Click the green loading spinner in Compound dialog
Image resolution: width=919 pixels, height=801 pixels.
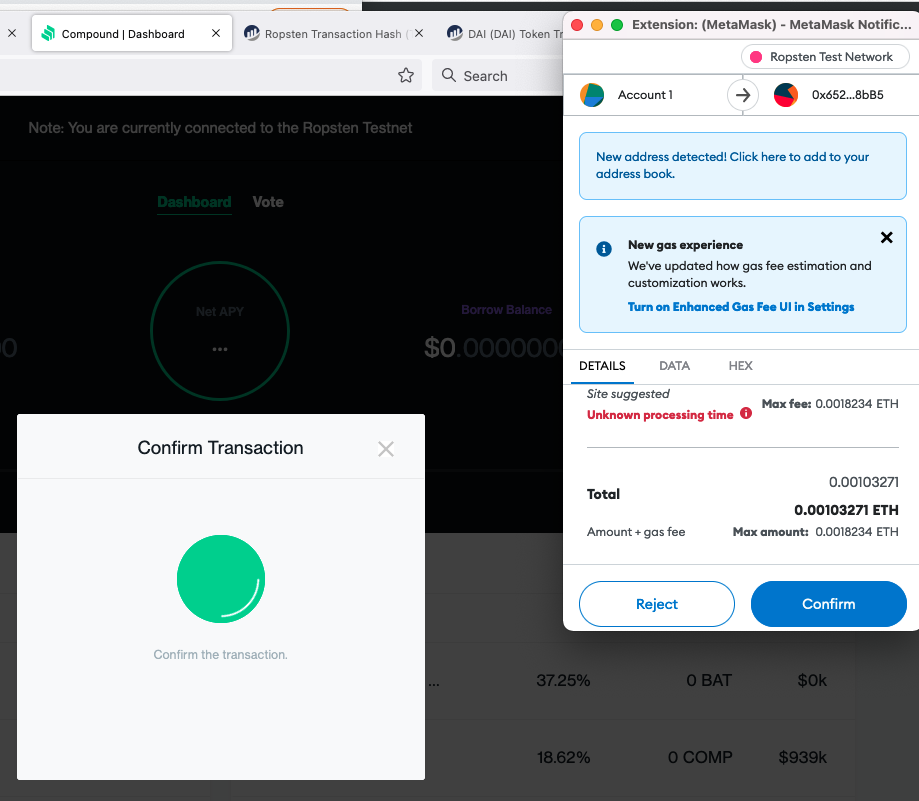221,579
